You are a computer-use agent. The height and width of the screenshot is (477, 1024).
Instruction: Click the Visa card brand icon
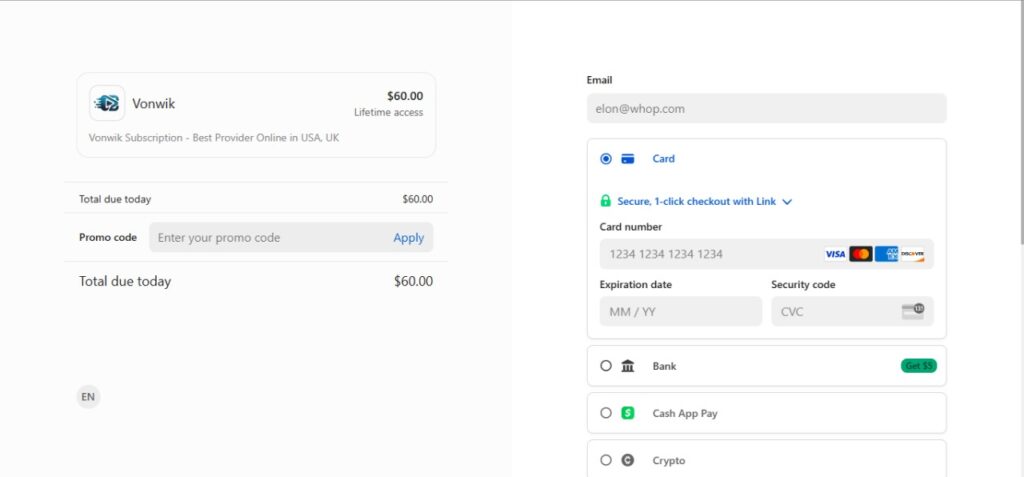[835, 254]
